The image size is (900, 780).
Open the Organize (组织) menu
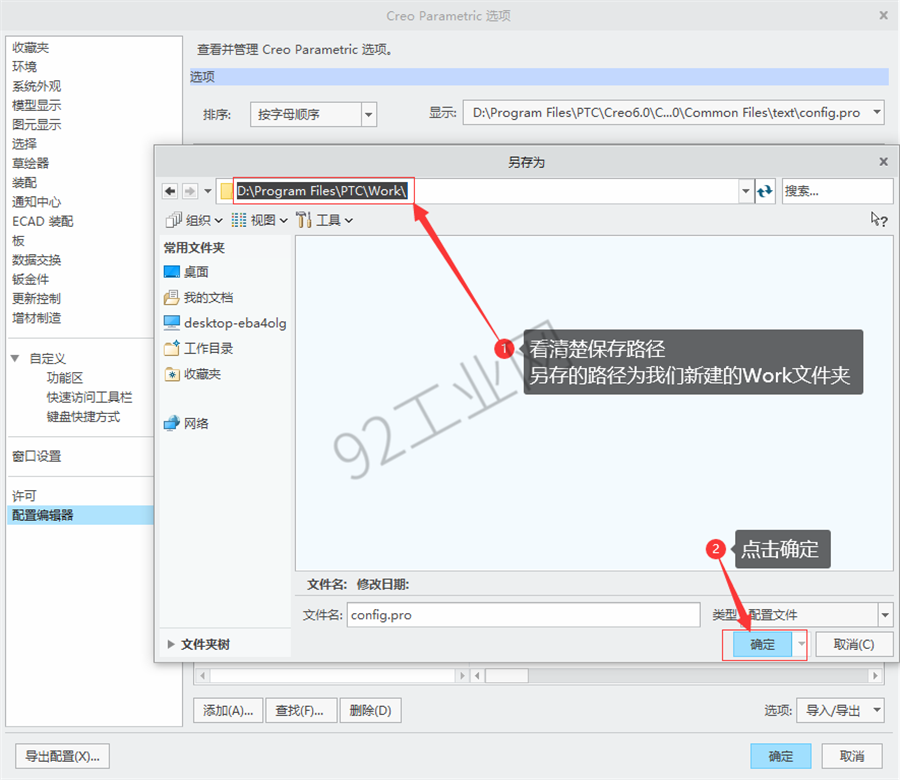coord(194,220)
